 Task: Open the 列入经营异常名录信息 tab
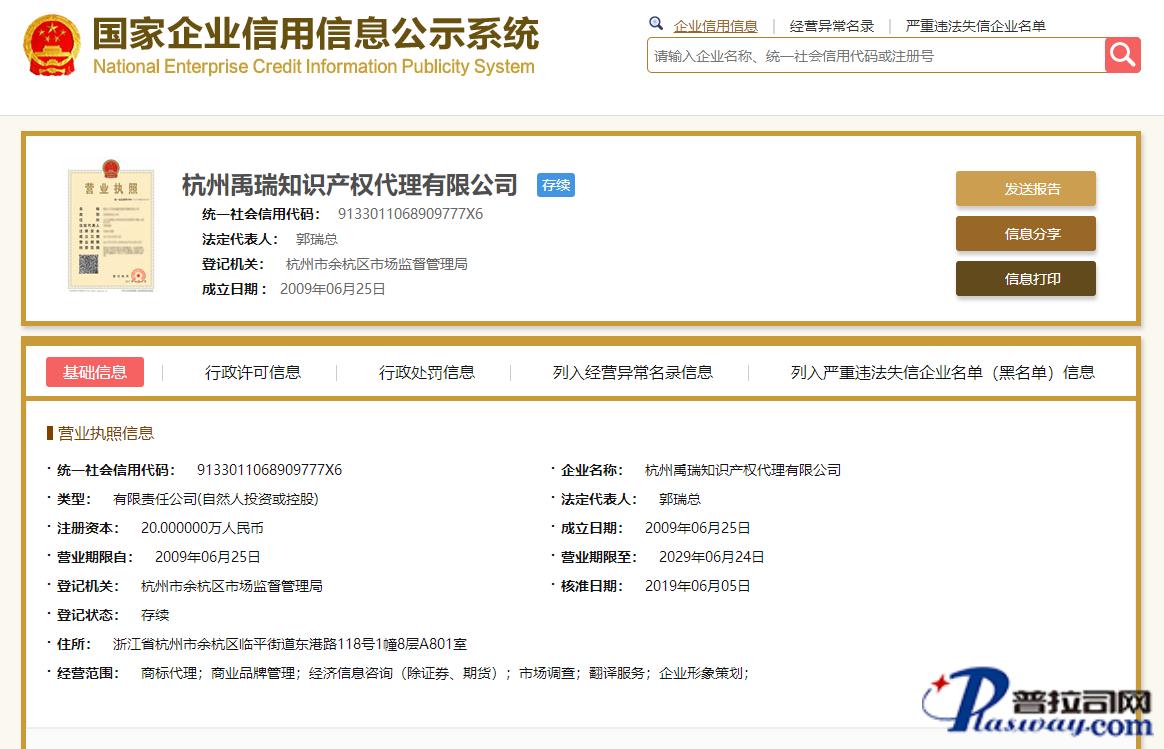pyautogui.click(x=632, y=372)
